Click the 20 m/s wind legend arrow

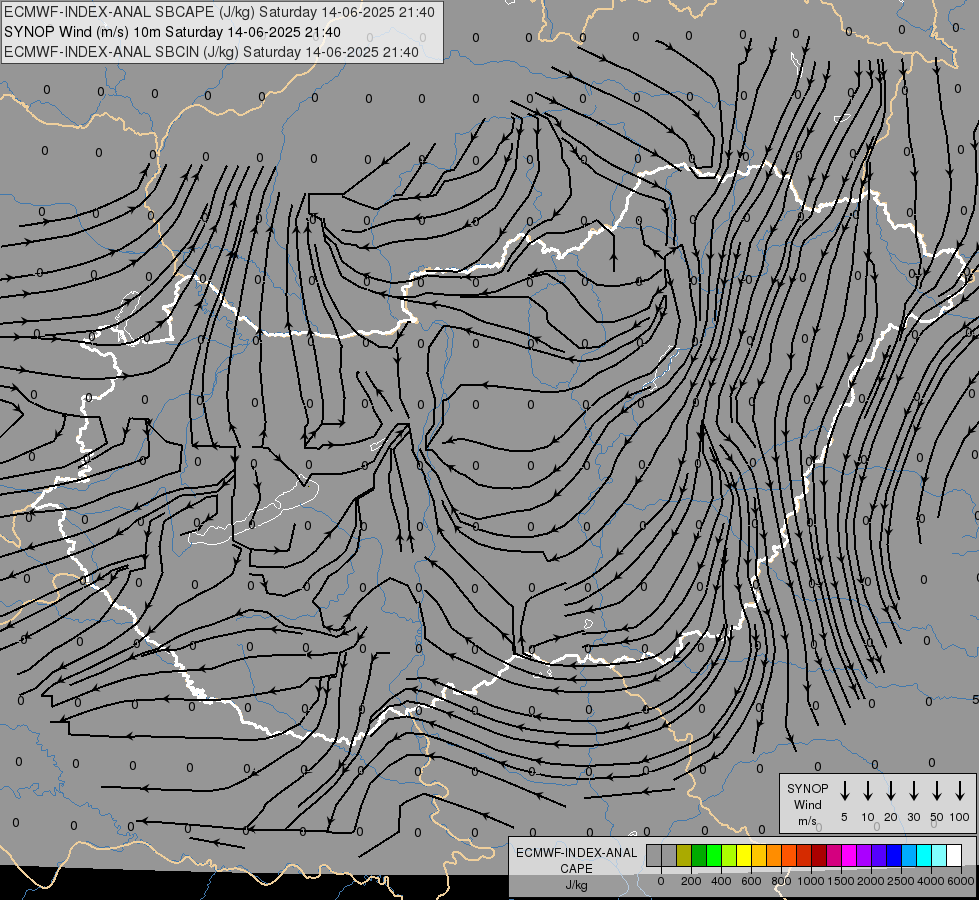[890, 791]
